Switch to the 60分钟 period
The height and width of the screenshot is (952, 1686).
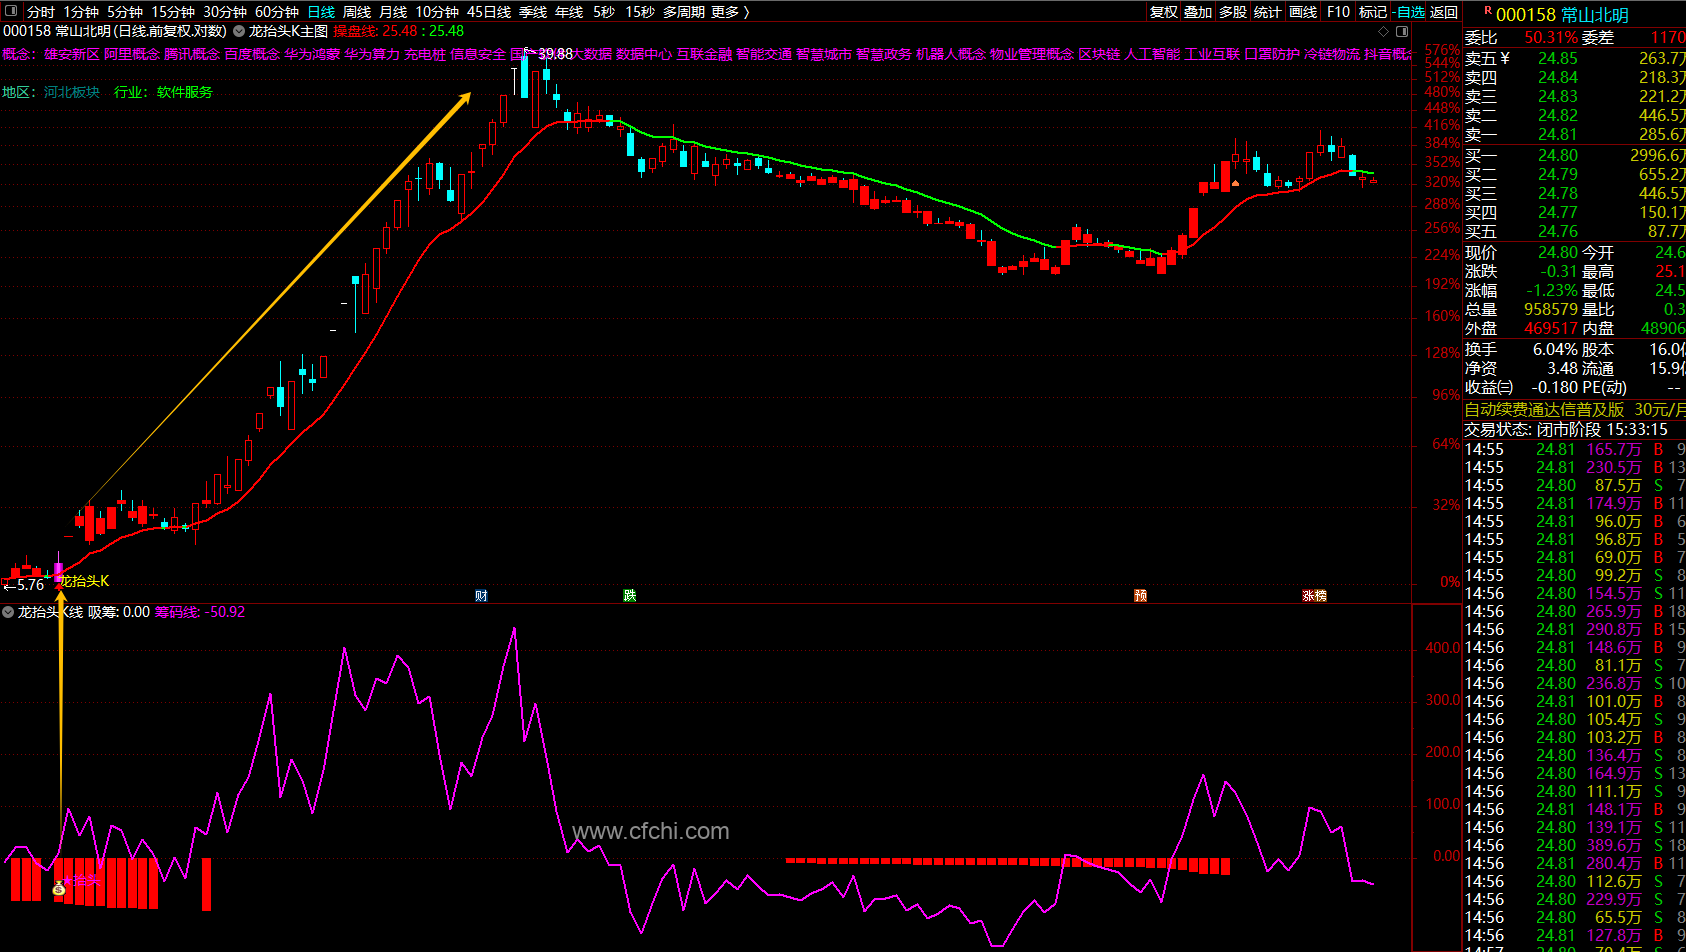click(277, 12)
